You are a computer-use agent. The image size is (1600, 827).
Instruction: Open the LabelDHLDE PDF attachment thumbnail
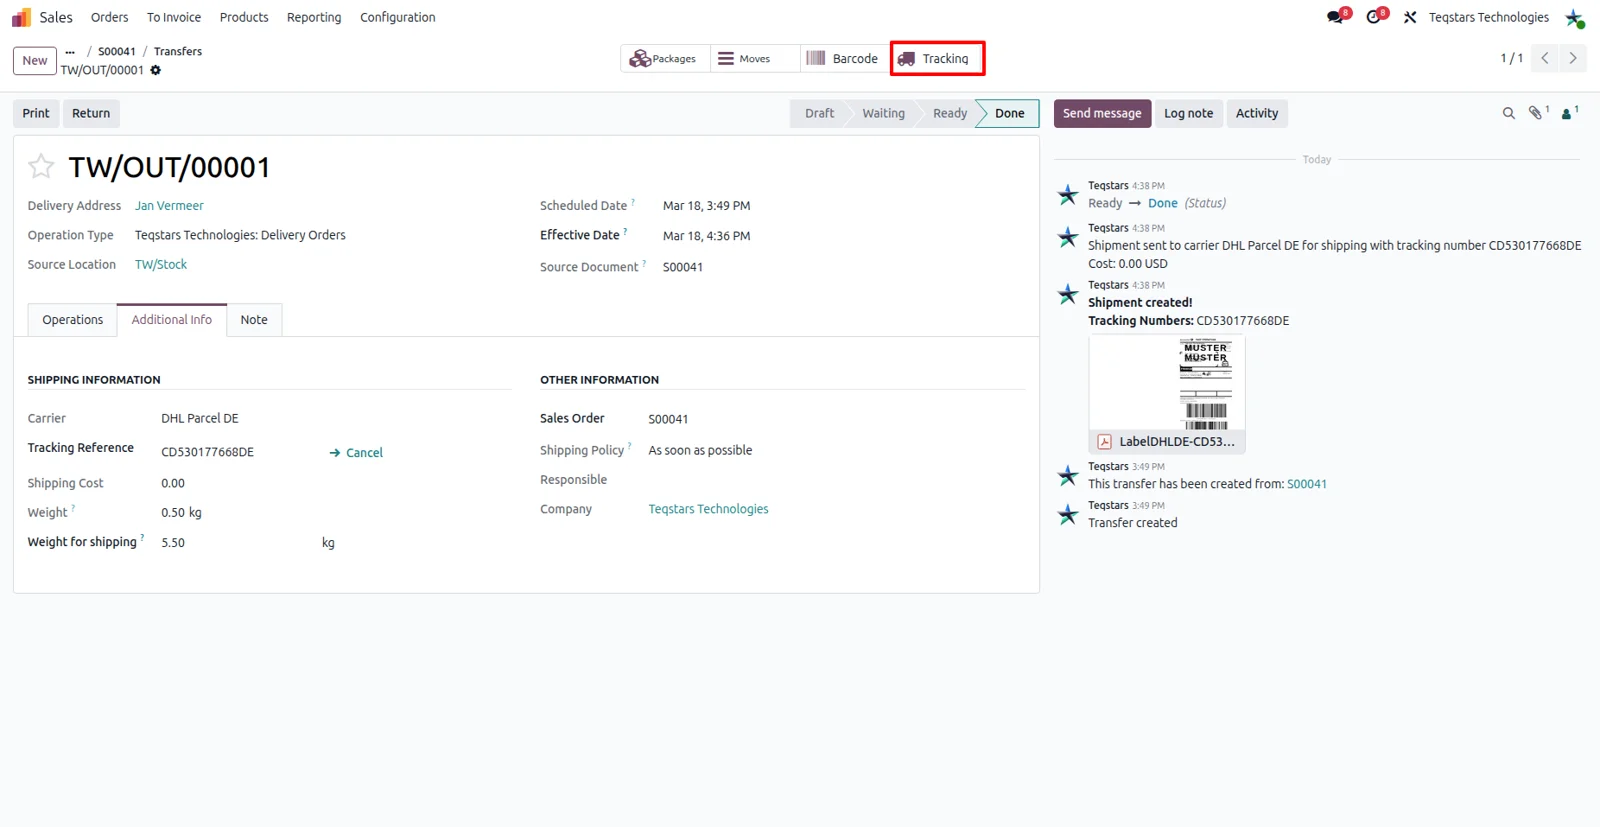tap(1167, 394)
